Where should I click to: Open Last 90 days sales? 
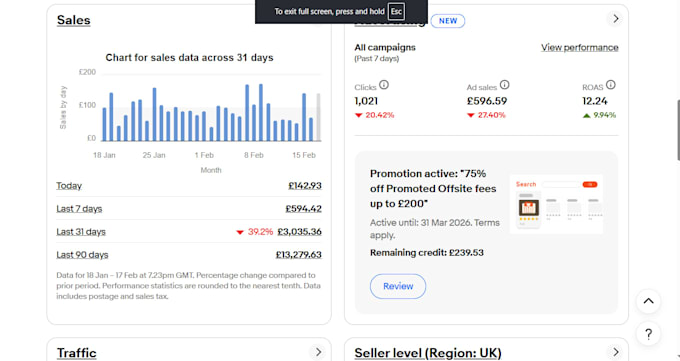point(82,255)
